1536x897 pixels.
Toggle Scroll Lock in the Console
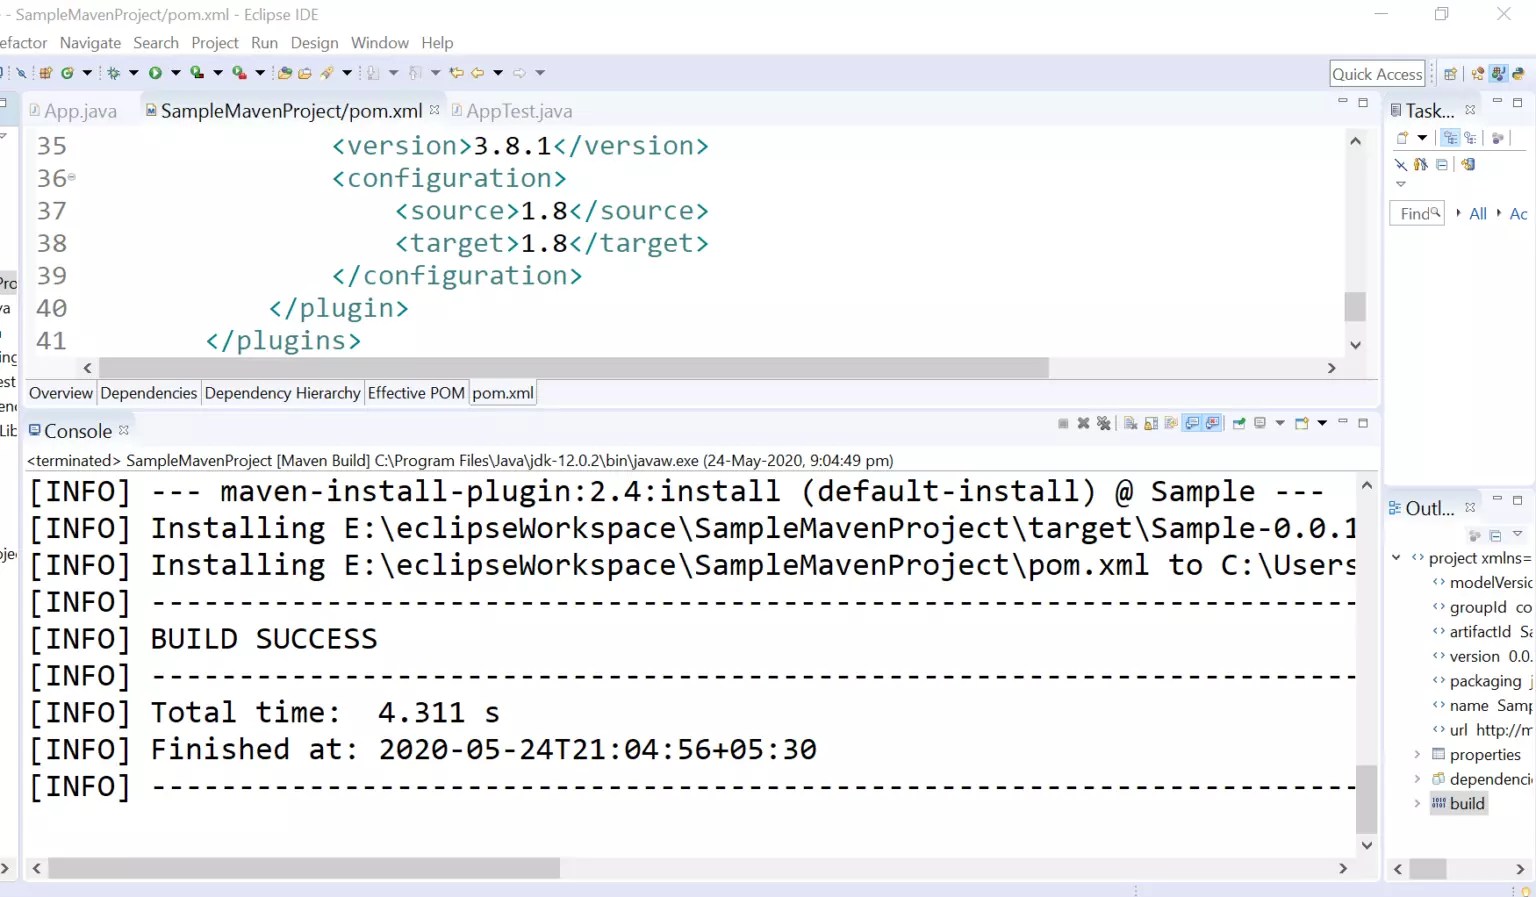coord(1149,423)
